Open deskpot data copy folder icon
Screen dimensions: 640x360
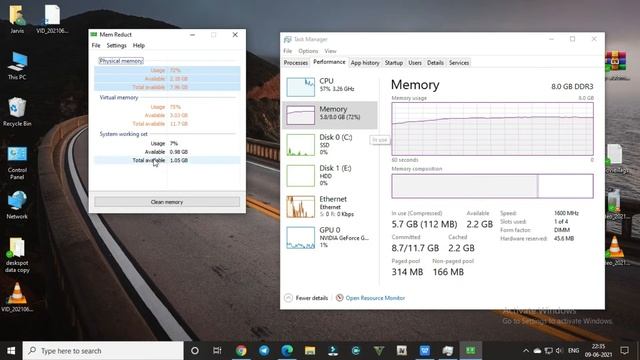(17, 255)
